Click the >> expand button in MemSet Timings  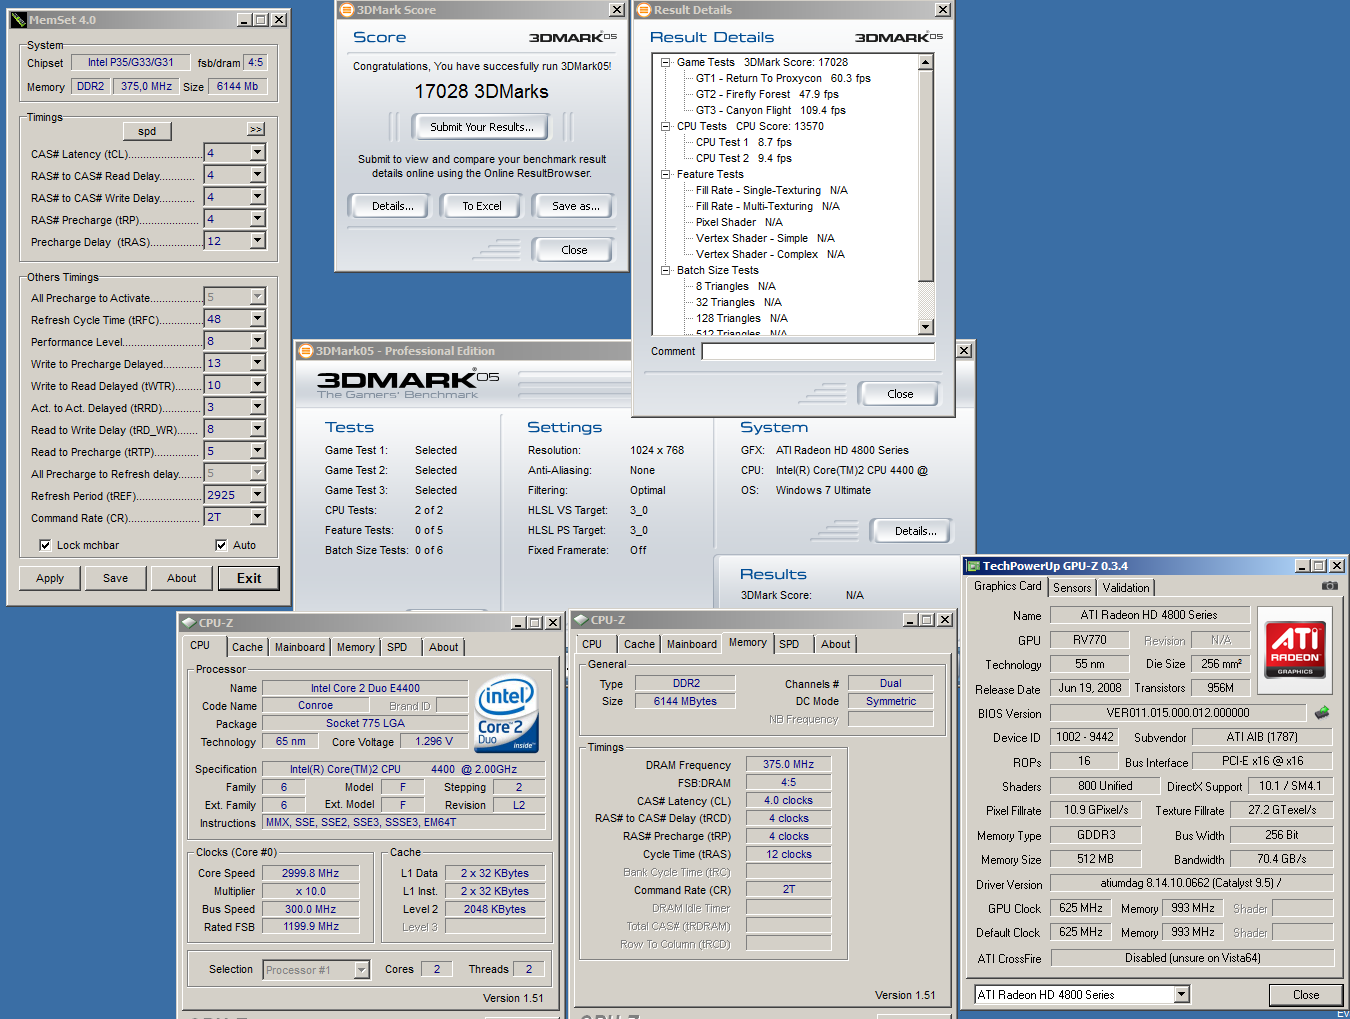click(x=256, y=130)
